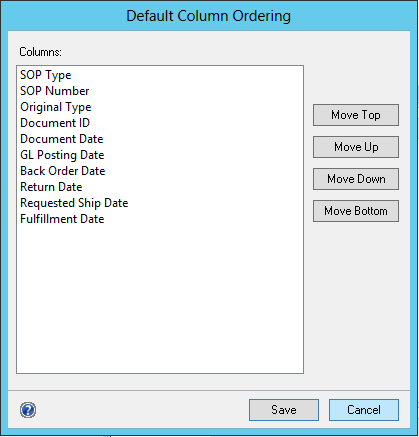Click the Columns label
This screenshot has height=437, width=419.
tap(40, 52)
